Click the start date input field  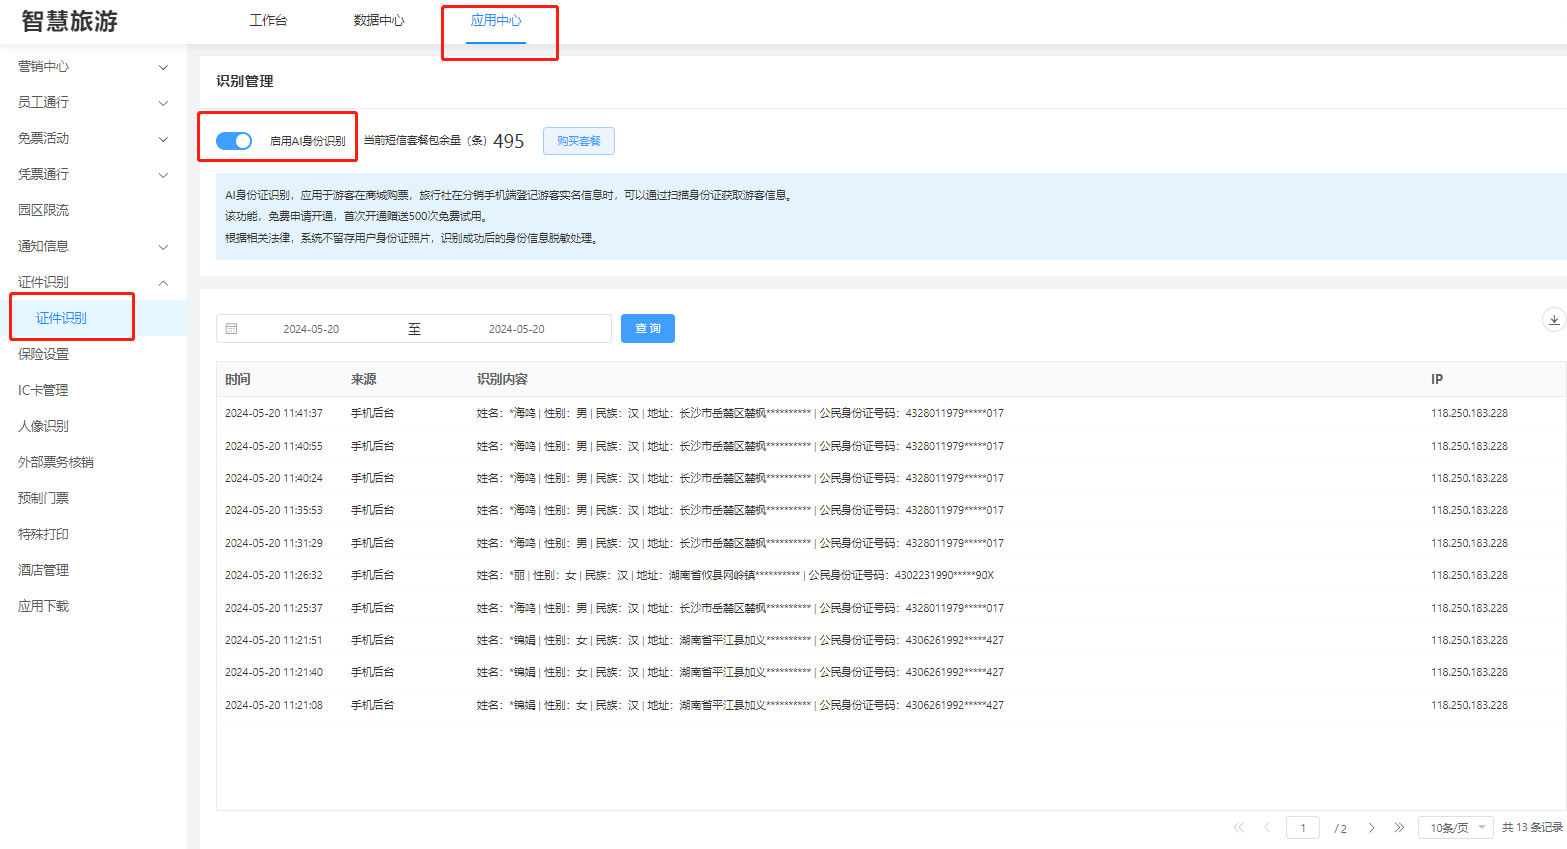pyautogui.click(x=311, y=329)
